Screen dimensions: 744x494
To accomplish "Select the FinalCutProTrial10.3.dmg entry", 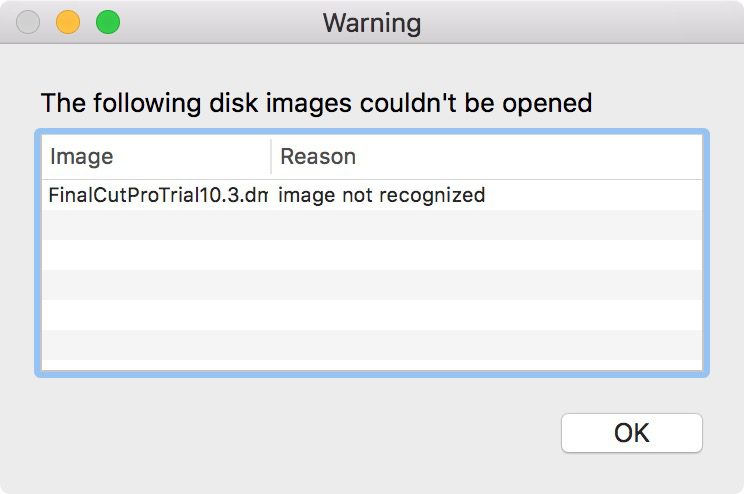I will [157, 195].
